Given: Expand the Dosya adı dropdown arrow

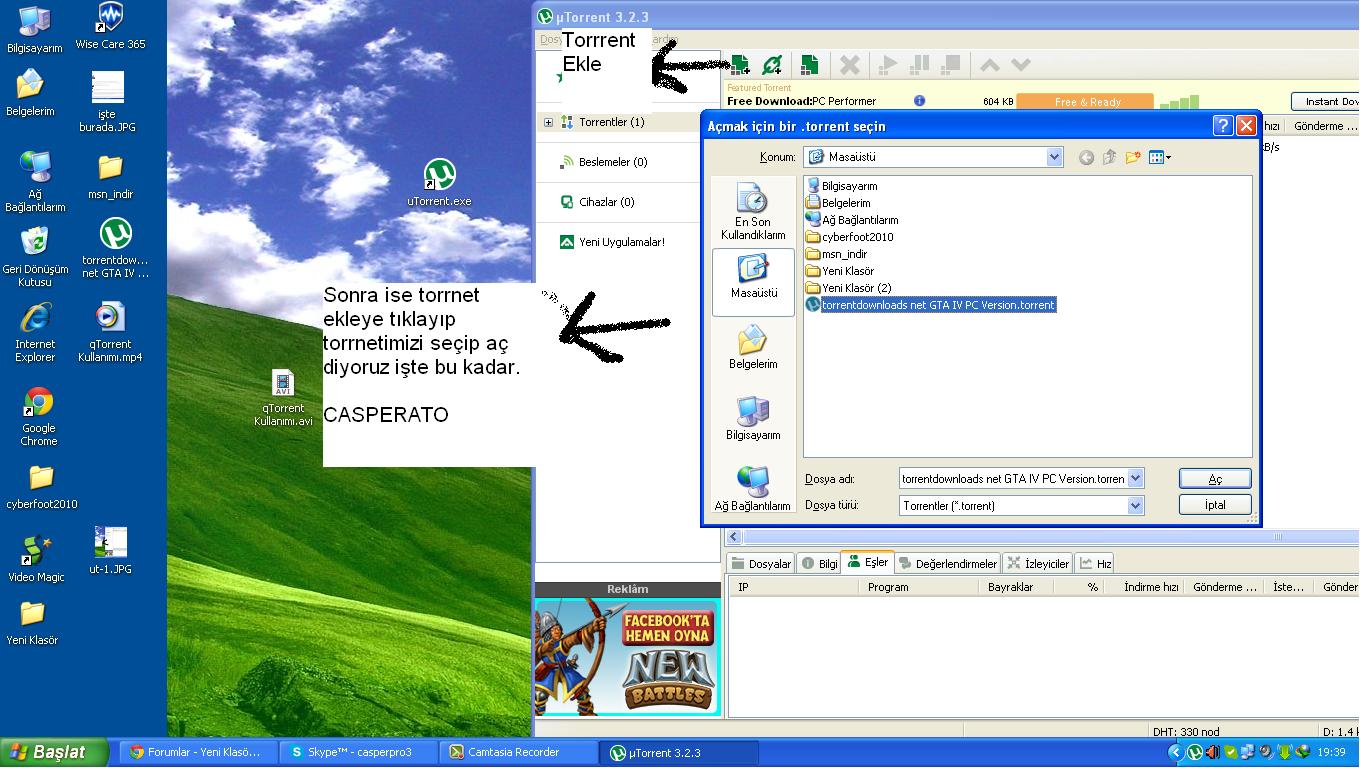Looking at the screenshot, I should 1135,479.
